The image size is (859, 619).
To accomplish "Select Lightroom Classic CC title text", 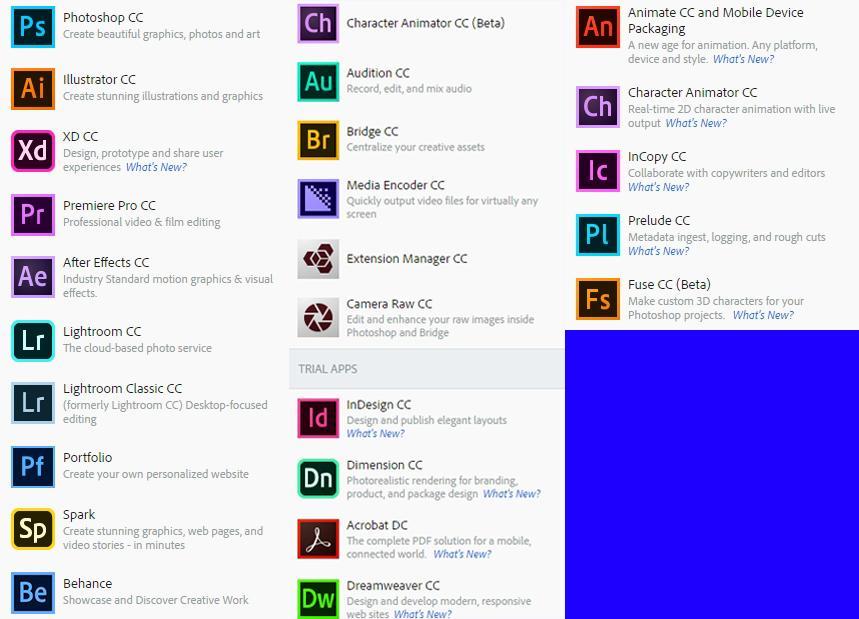I will pyautogui.click(x=123, y=388).
